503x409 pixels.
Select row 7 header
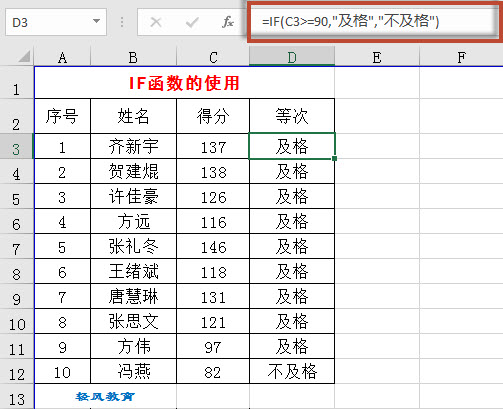(17, 246)
